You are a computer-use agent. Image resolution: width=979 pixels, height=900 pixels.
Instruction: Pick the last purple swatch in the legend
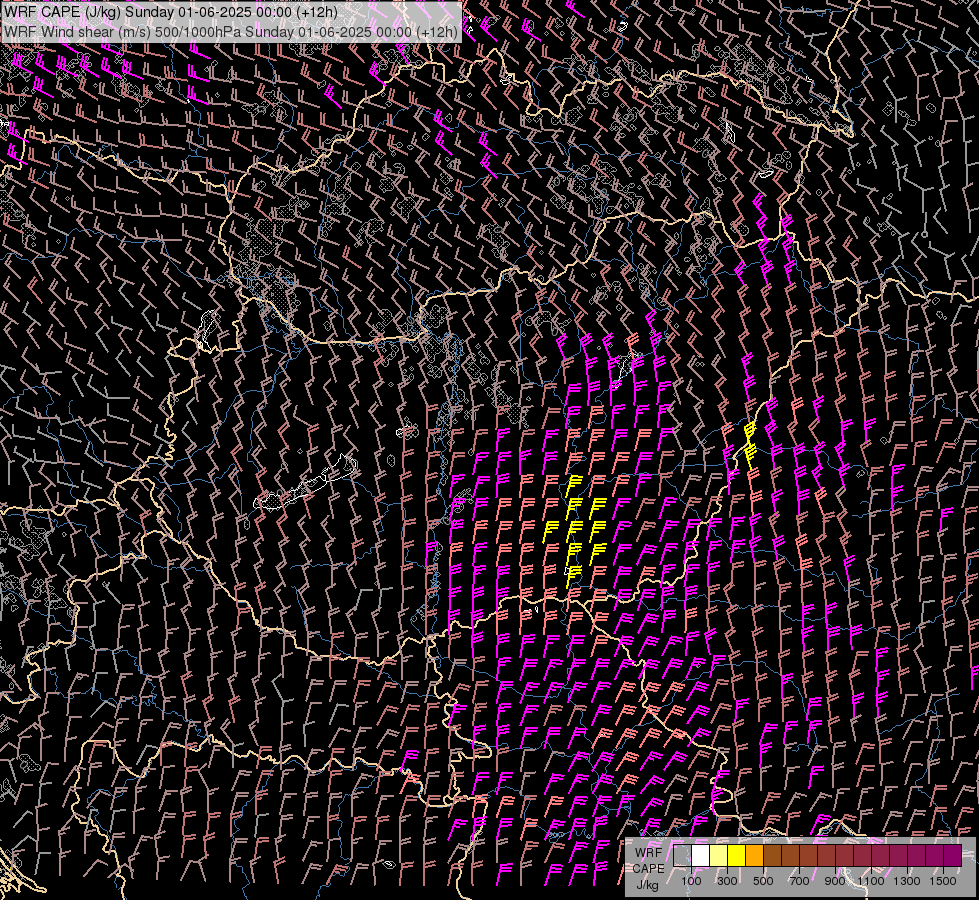tap(952, 855)
